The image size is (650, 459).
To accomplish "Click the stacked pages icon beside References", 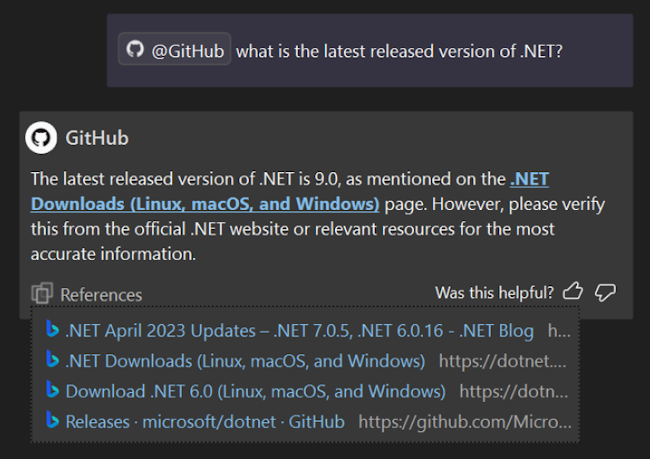I will pyautogui.click(x=42, y=294).
